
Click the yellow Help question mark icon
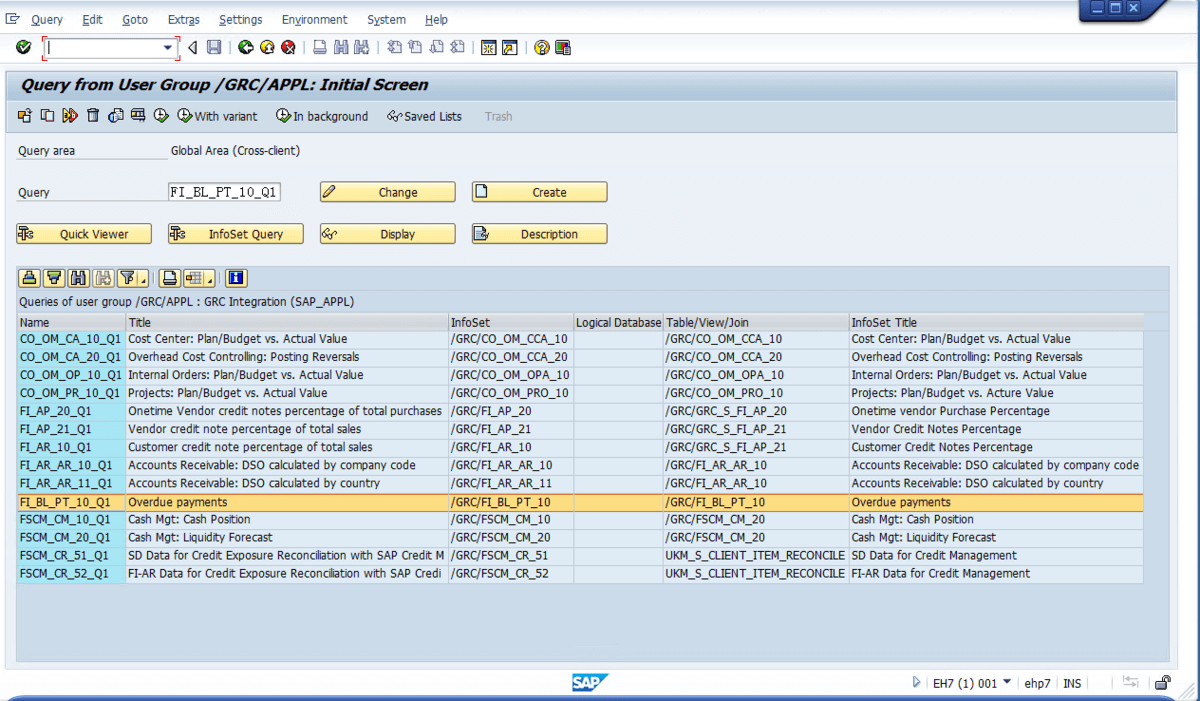[542, 47]
